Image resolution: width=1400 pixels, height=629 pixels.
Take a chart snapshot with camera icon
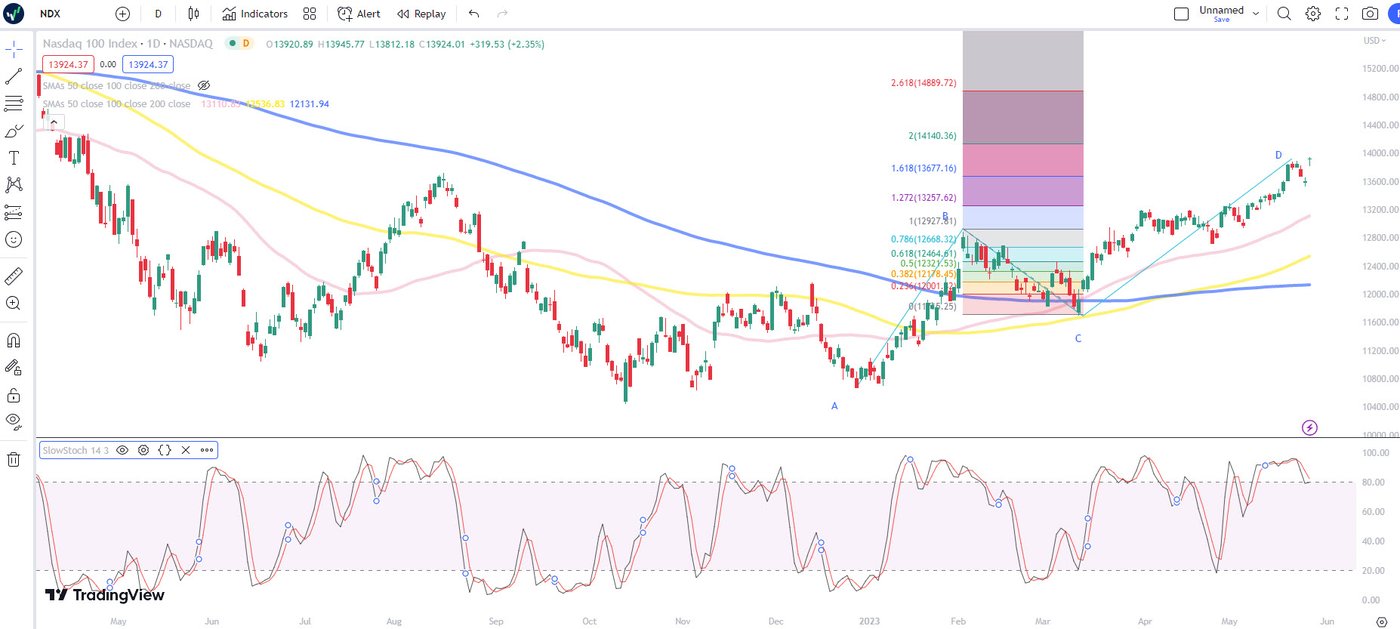(x=1370, y=14)
